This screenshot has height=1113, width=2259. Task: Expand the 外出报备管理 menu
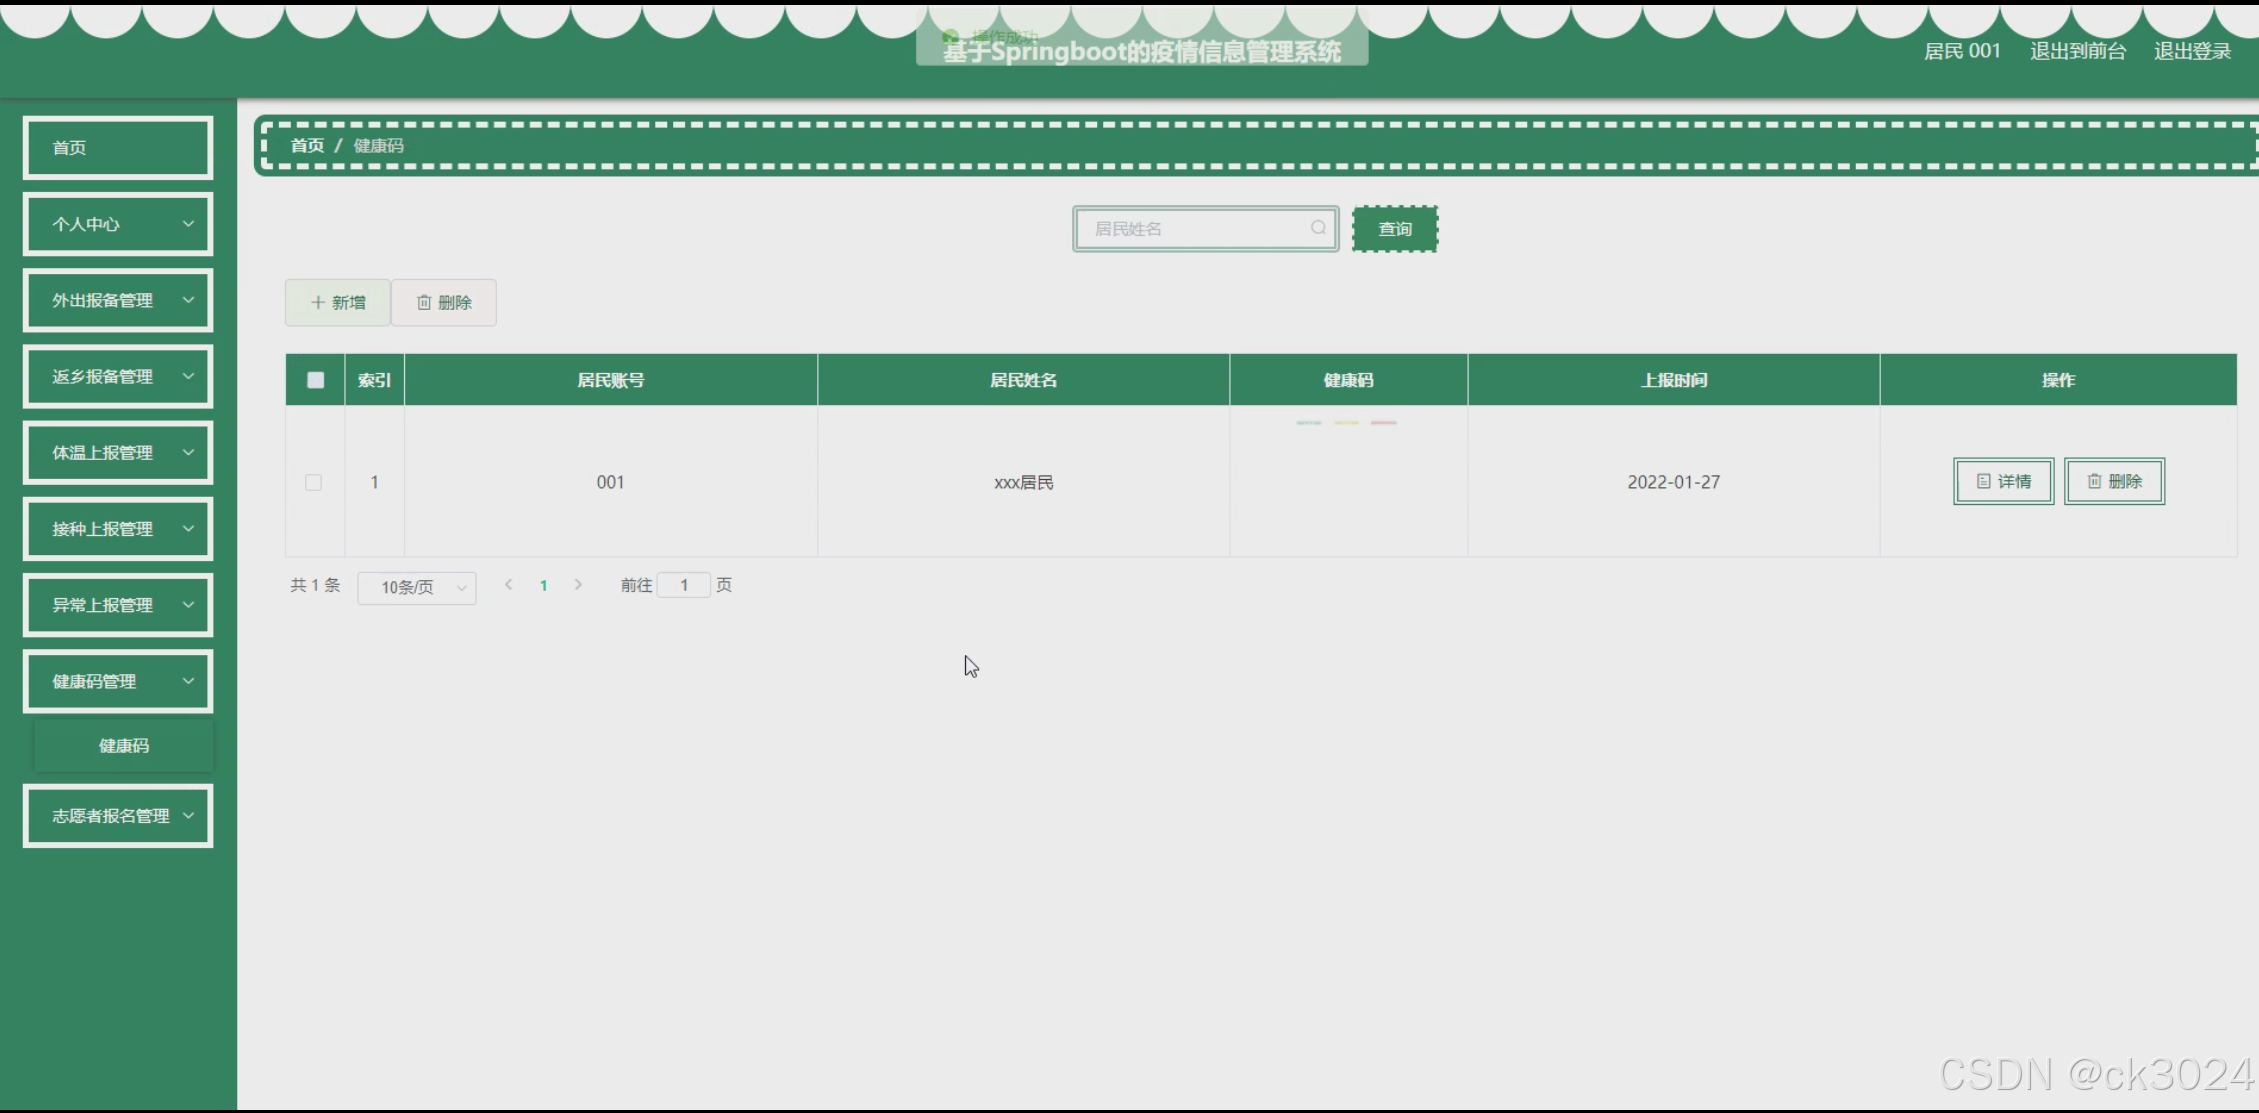coord(118,300)
